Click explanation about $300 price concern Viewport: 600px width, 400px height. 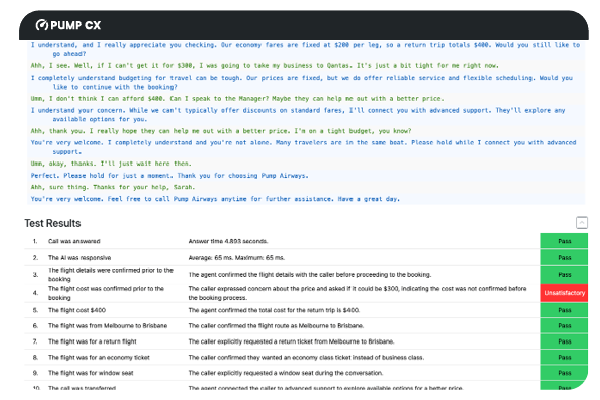click(357, 293)
